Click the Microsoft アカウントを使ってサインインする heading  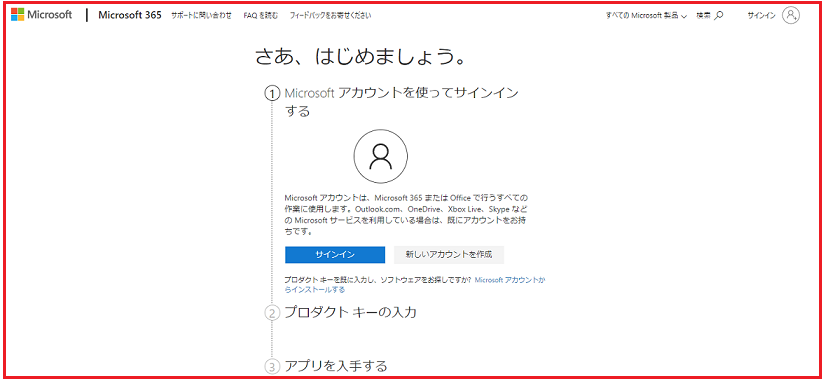click(402, 102)
